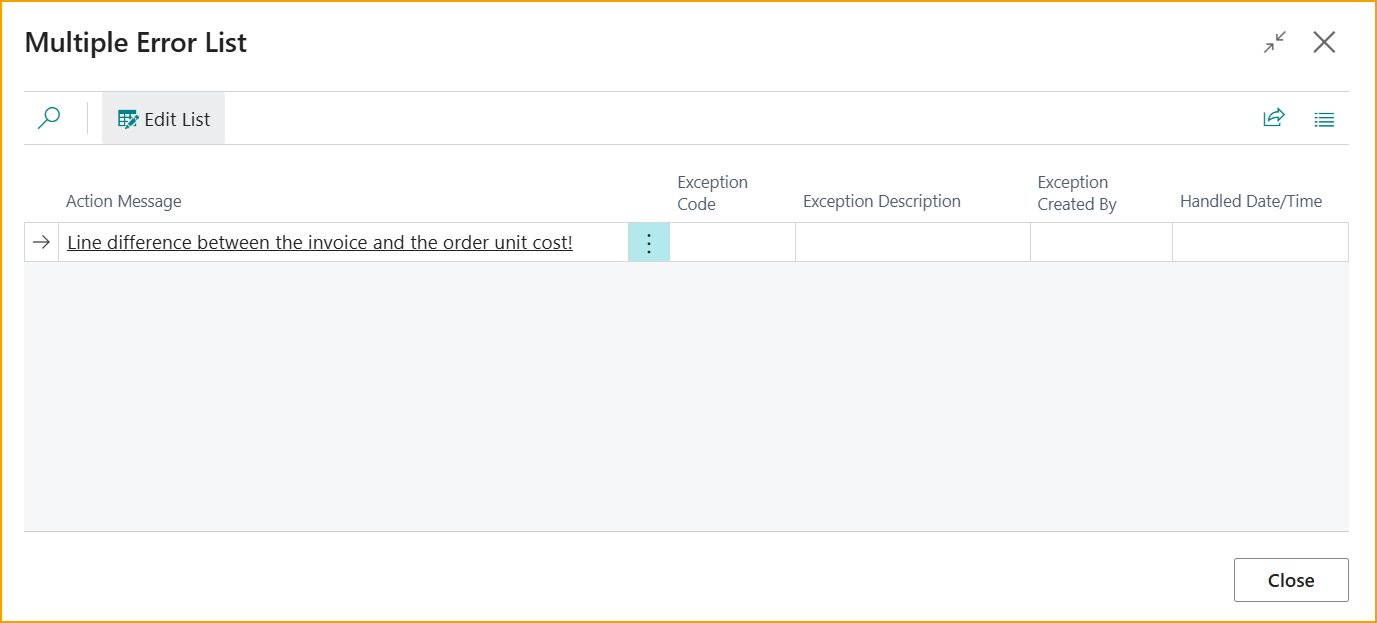The image size is (1377, 623).
Task: Click the empty Exception Code cell
Action: pos(732,243)
